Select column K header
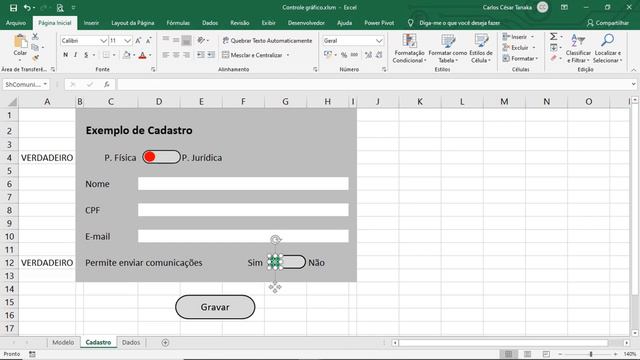 coord(420,102)
